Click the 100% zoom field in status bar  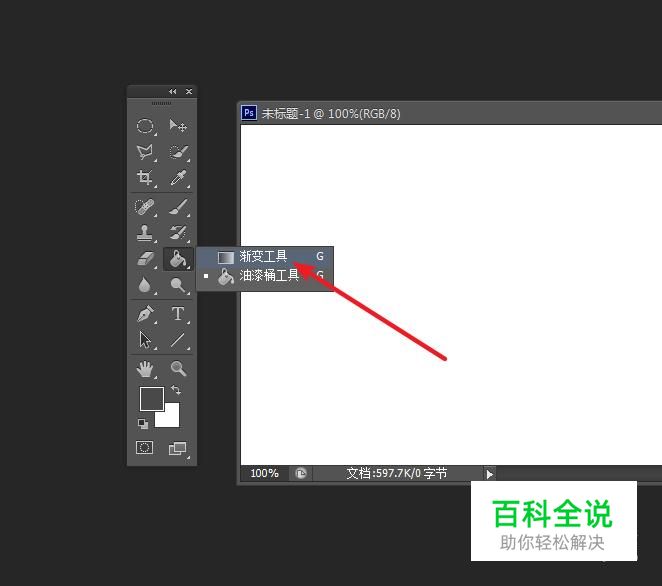tap(264, 474)
